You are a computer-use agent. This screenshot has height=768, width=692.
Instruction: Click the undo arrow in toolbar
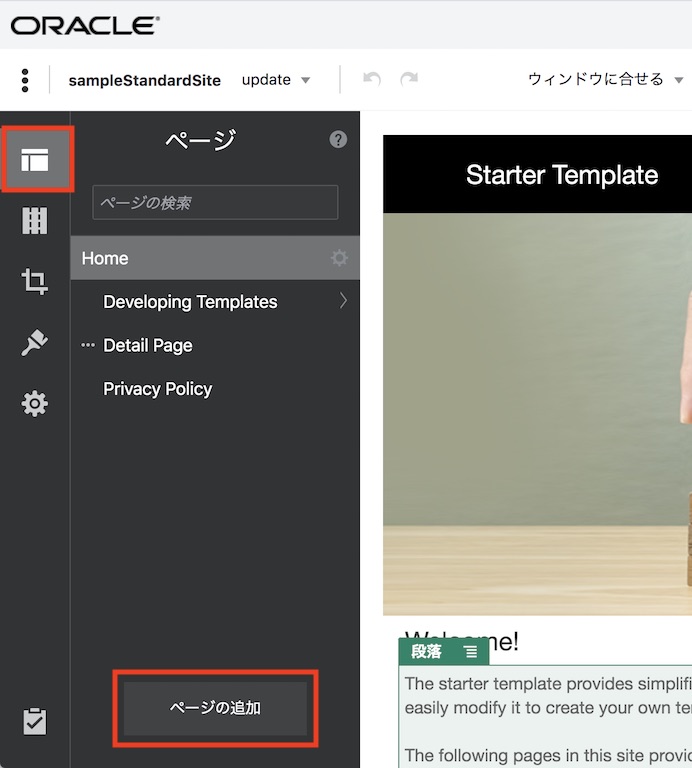372,80
